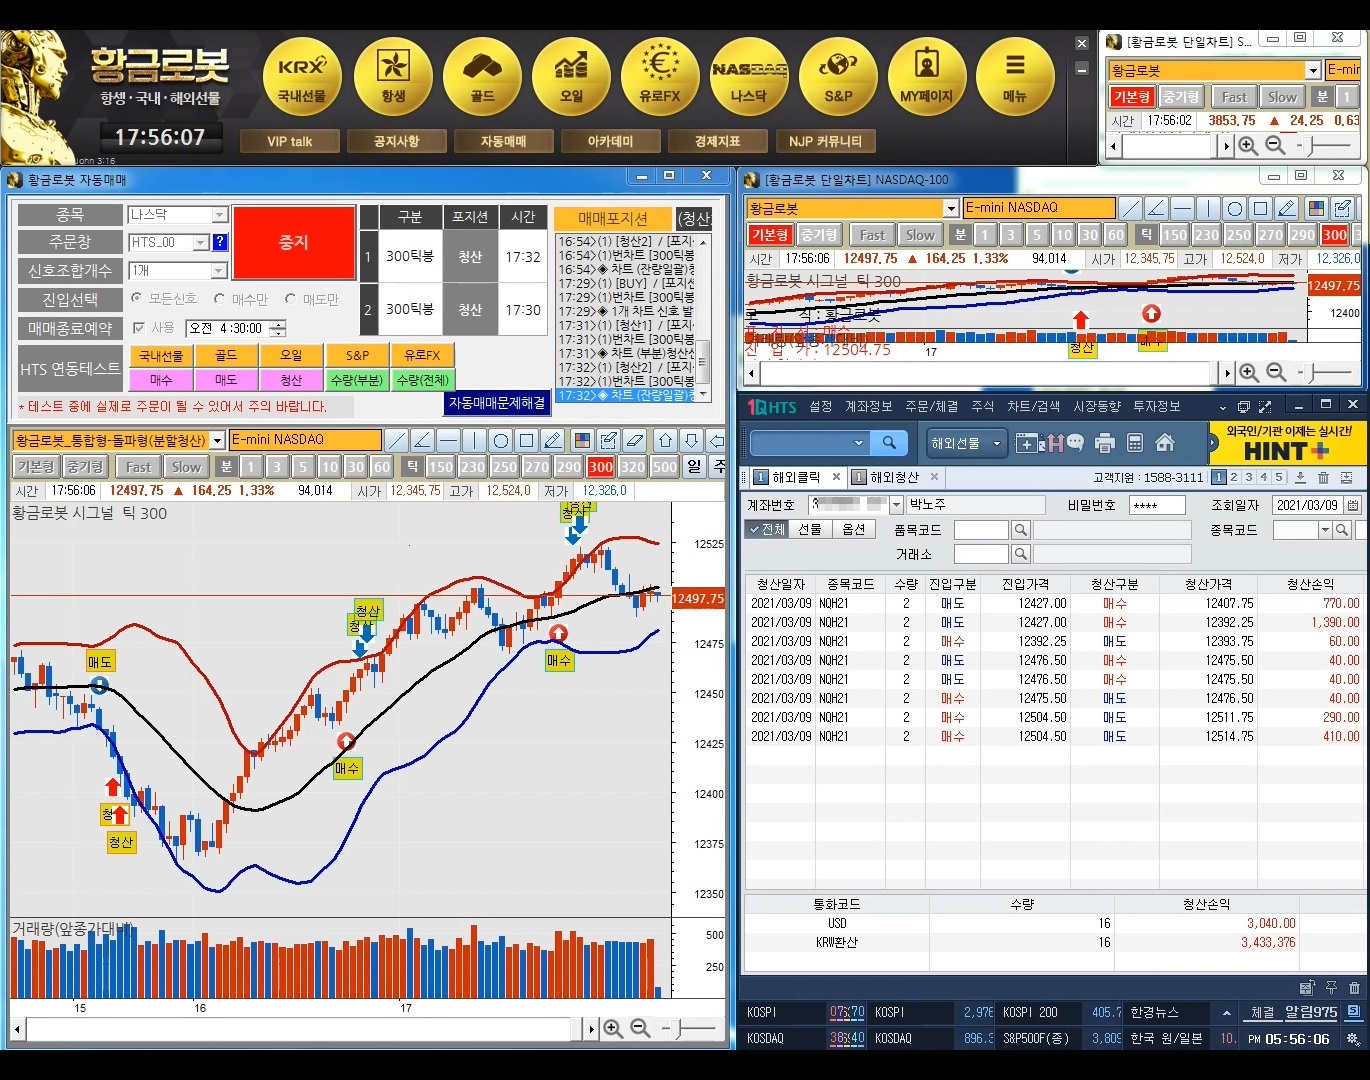Screen dimensions: 1370x1080
Task: Expand 황금로봇 dropdown in NASDAQ-100 chart window
Action: point(950,208)
